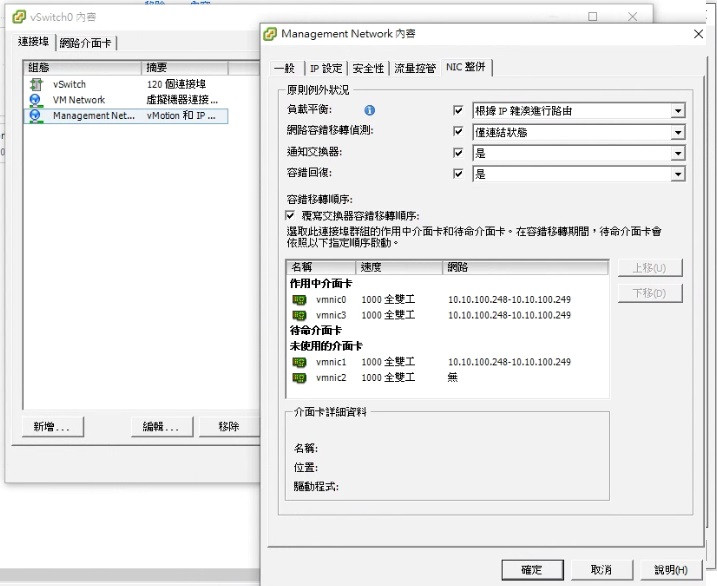
Task: Click 120 個連接埠 summary cell
Action: pos(176,84)
